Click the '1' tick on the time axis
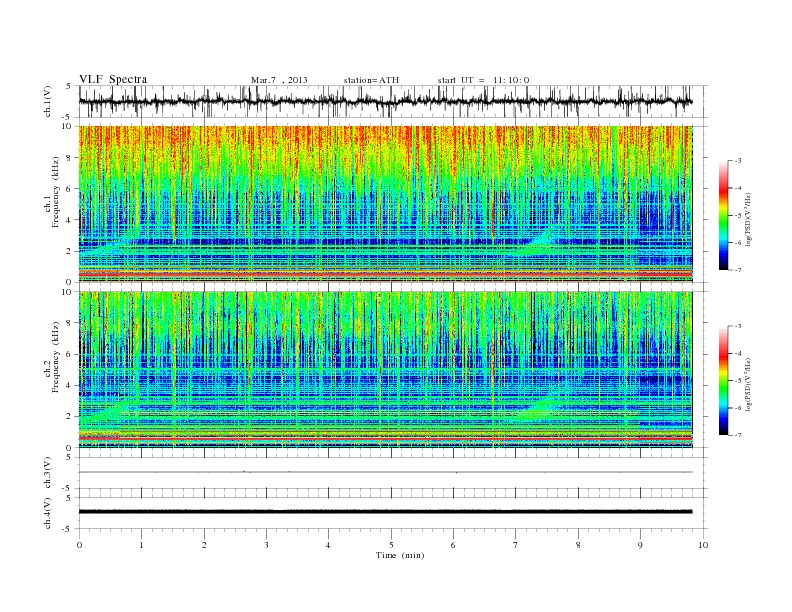792x612 pixels. pos(141,545)
